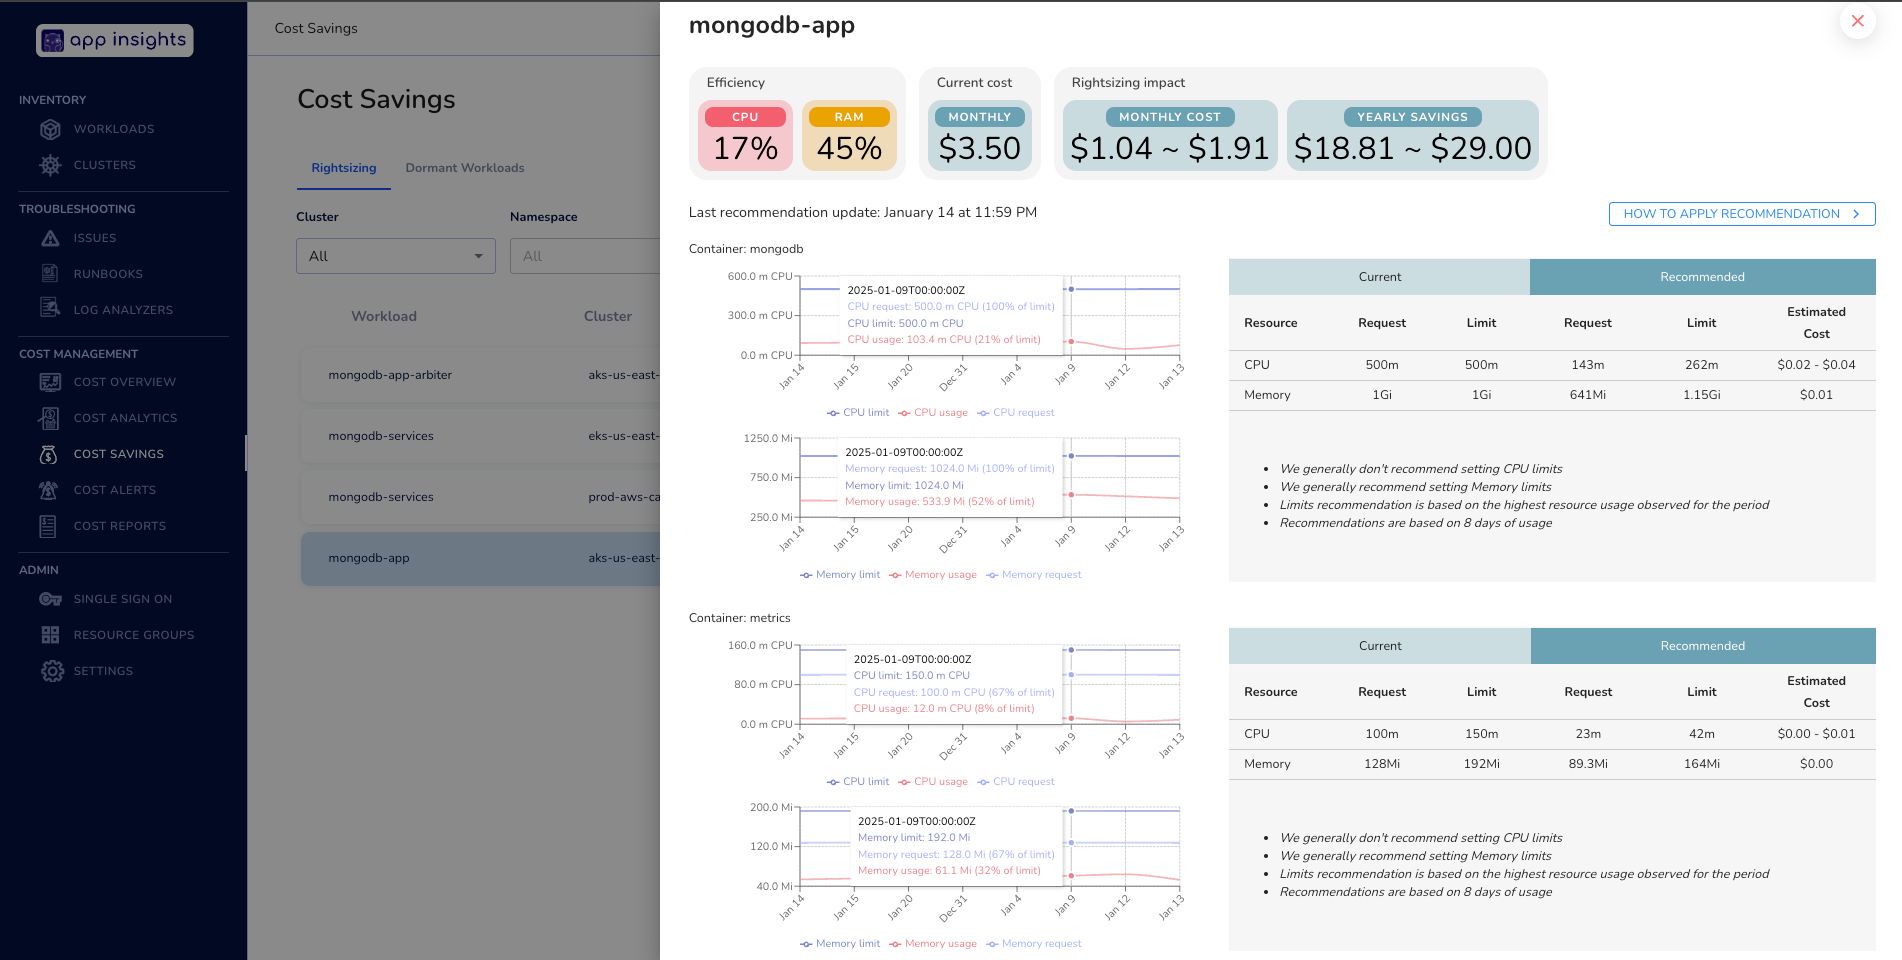The image size is (1902, 960).
Task: Toggle CPU request legend in metrics chart
Action: 1016,782
